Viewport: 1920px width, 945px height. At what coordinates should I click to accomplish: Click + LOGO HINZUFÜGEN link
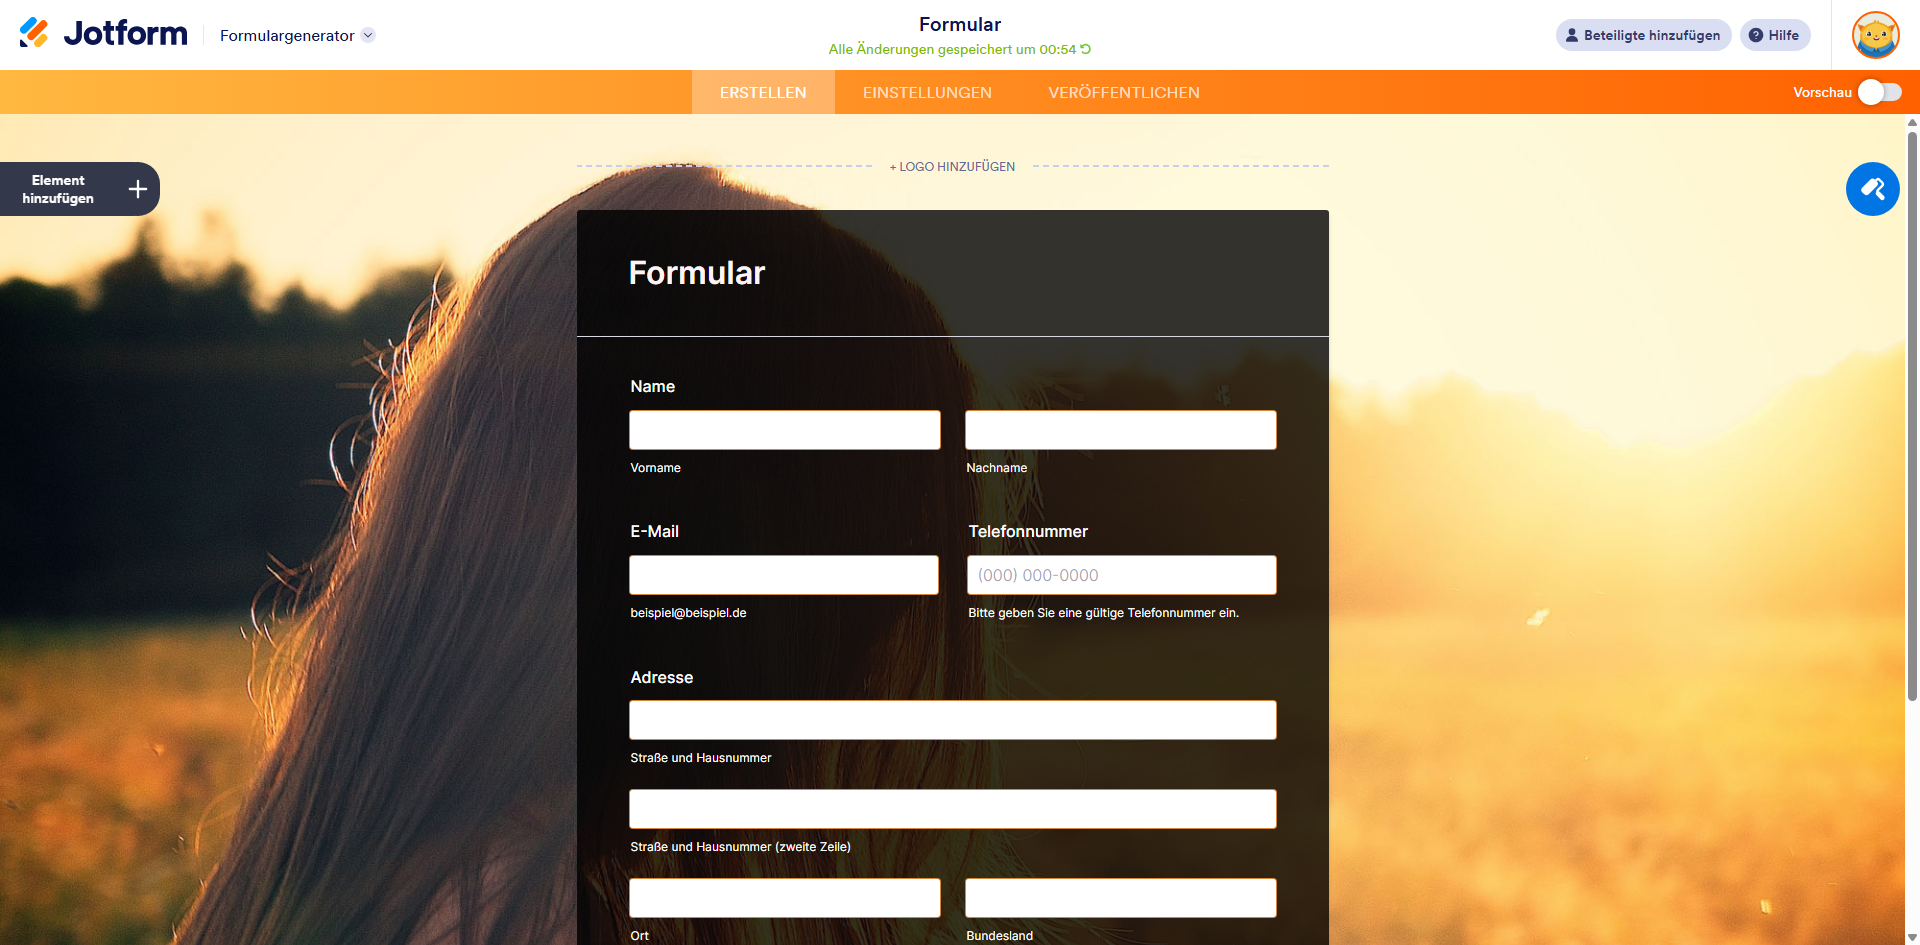pyautogui.click(x=952, y=167)
